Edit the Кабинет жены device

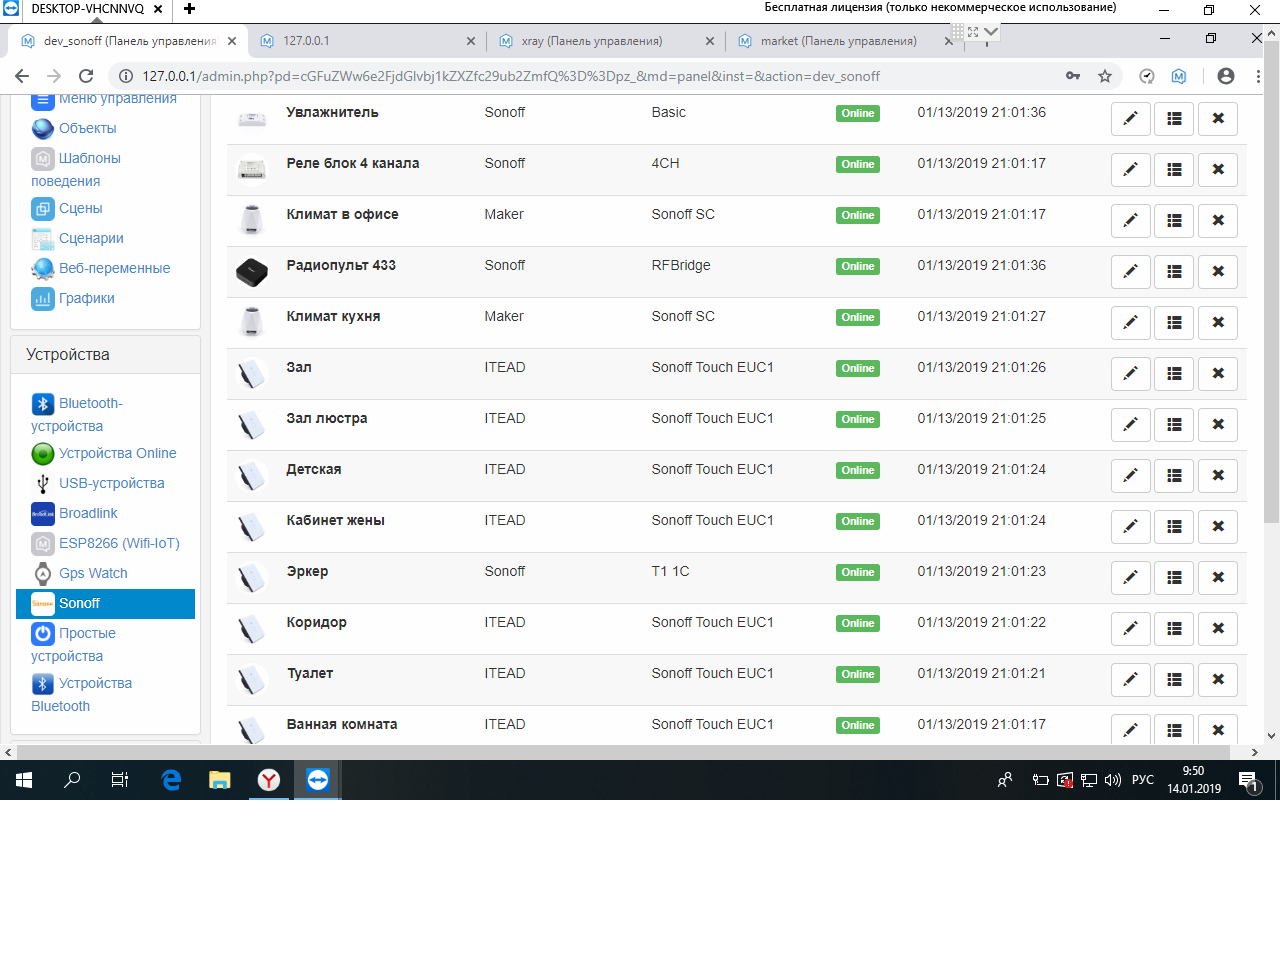point(1130,527)
